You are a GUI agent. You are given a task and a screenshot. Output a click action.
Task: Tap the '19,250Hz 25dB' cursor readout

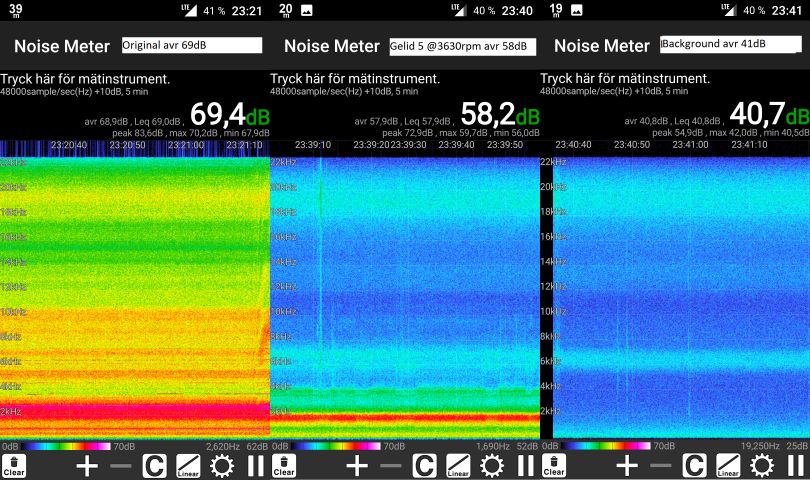pyautogui.click(x=774, y=446)
